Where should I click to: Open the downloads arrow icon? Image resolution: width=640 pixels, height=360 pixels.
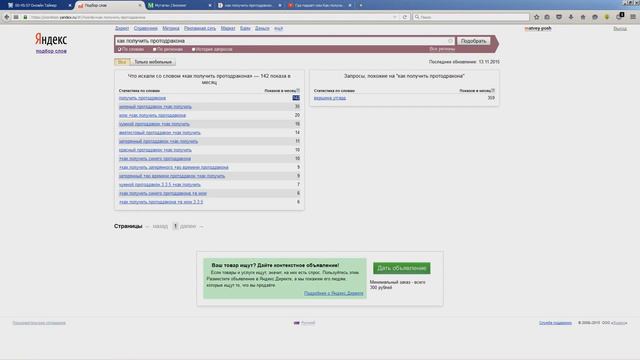pos(571,17)
